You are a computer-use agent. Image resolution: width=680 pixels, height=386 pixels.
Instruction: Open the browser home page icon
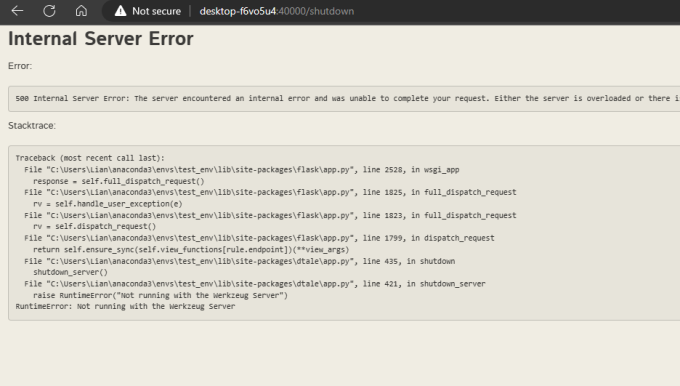click(x=81, y=11)
